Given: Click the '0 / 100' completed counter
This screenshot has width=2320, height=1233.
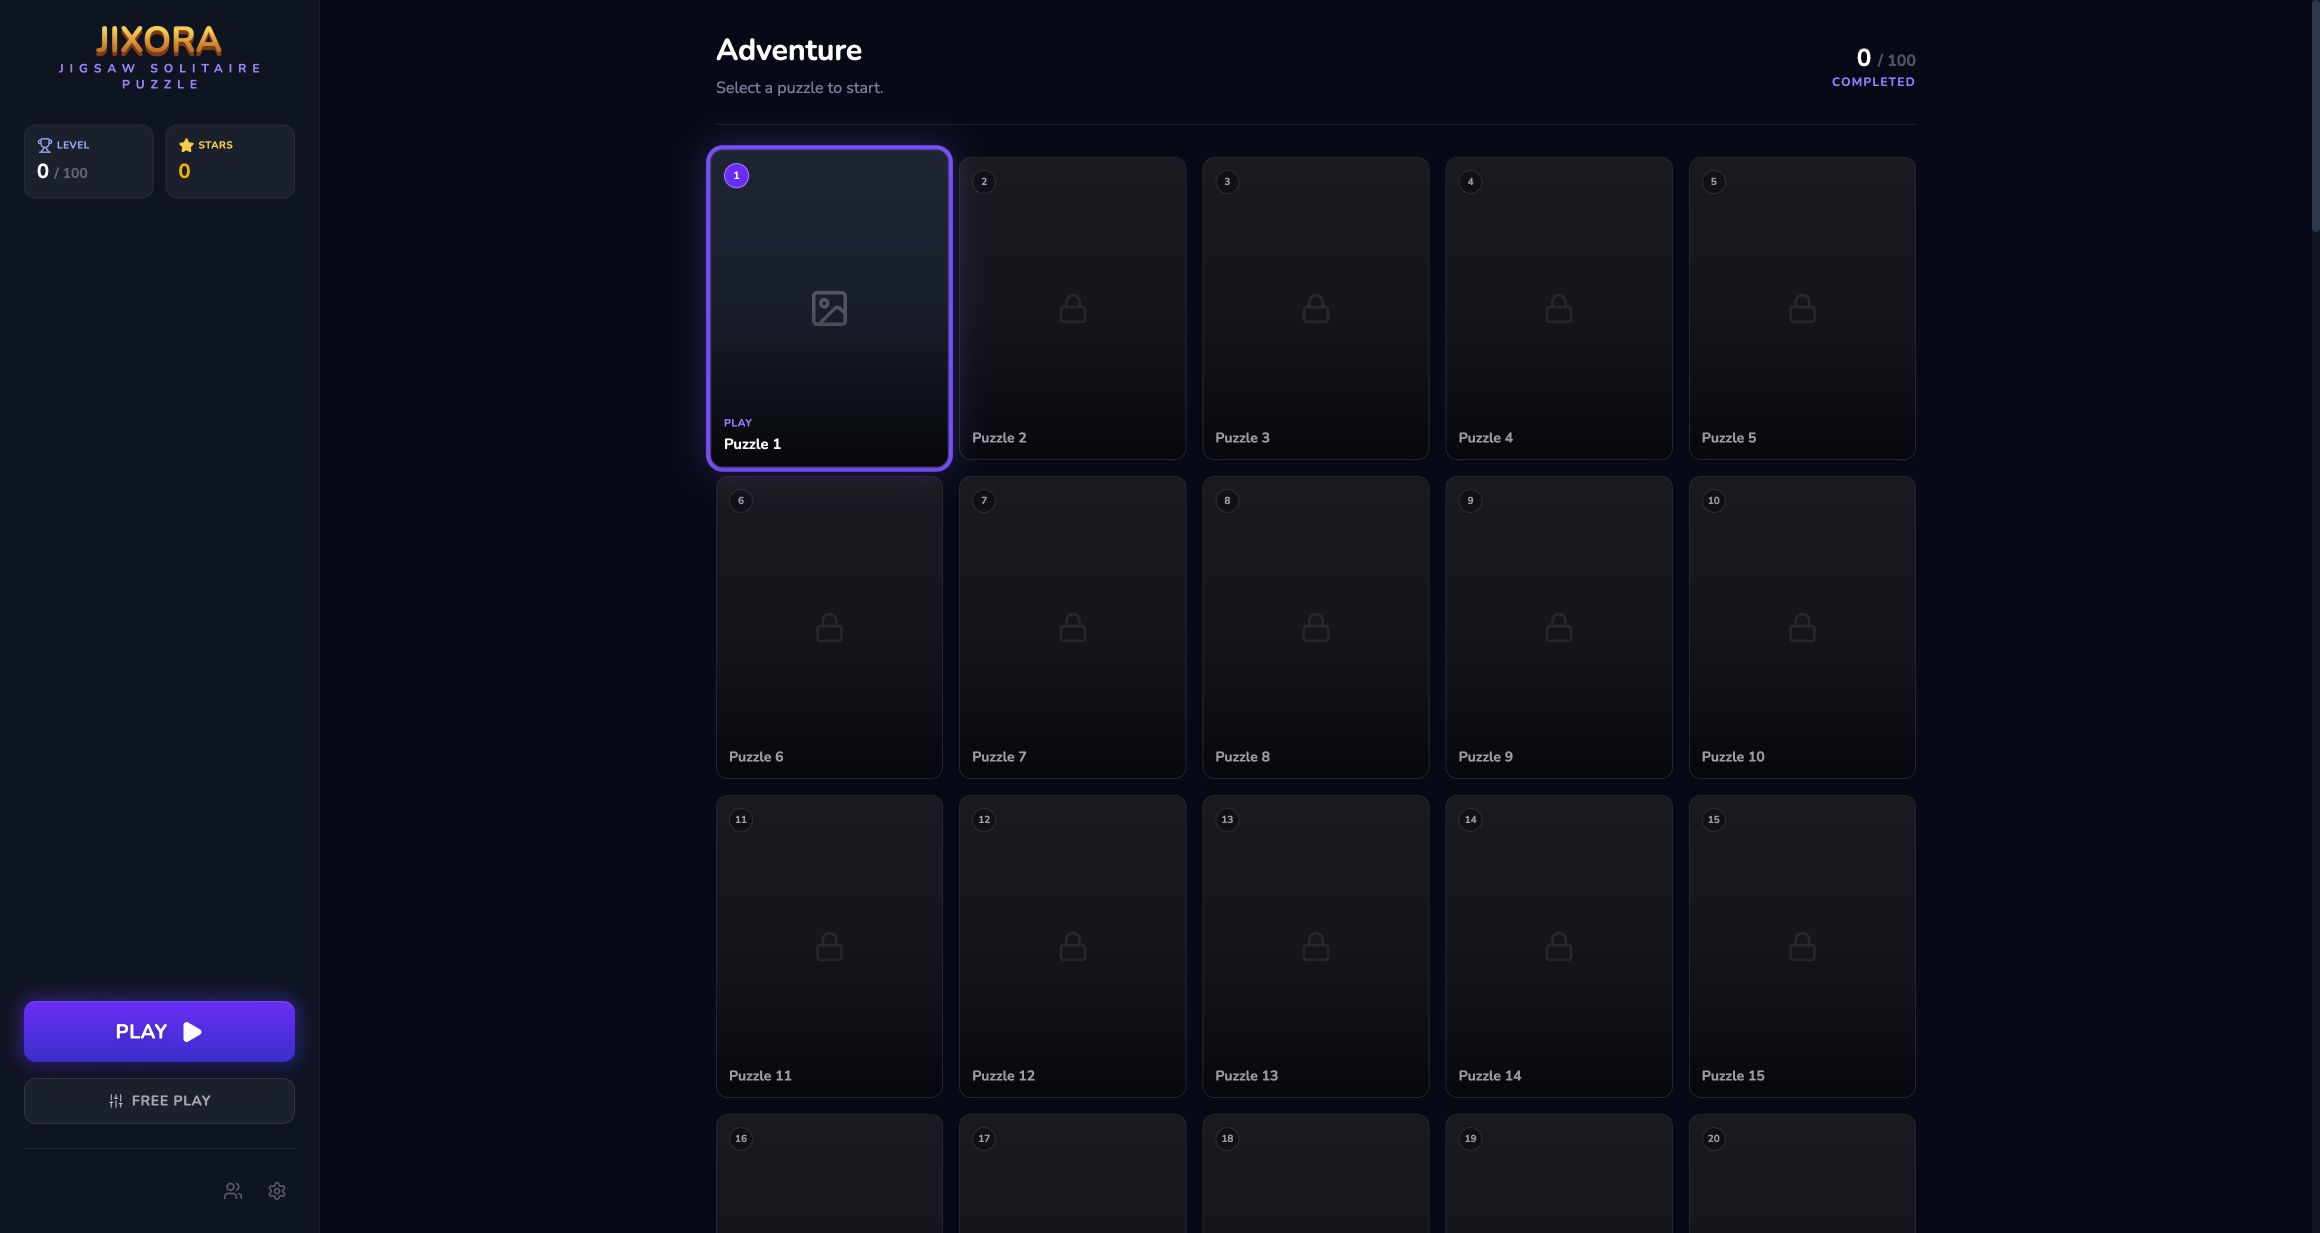Looking at the screenshot, I should [x=1885, y=58].
